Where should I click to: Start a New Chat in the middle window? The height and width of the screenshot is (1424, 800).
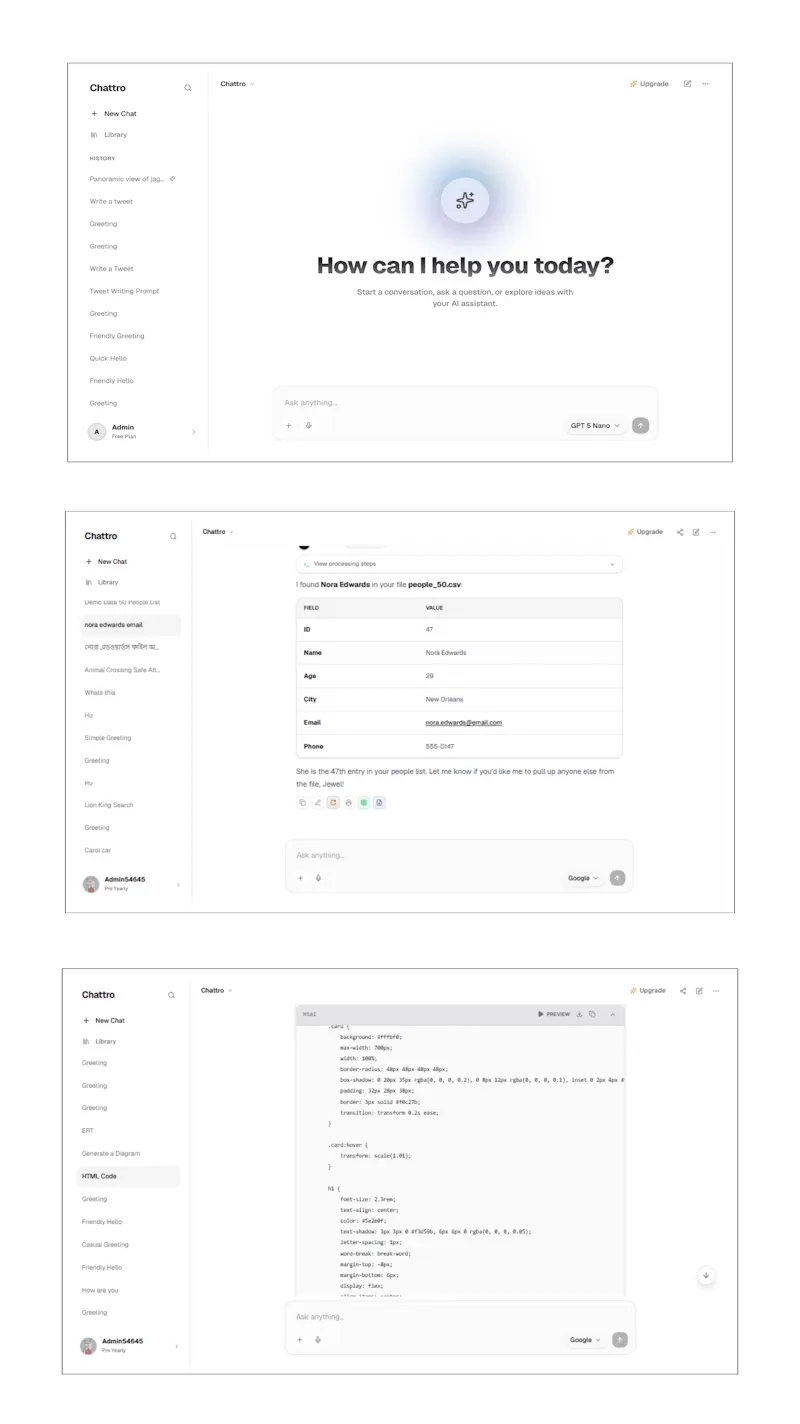(107, 562)
